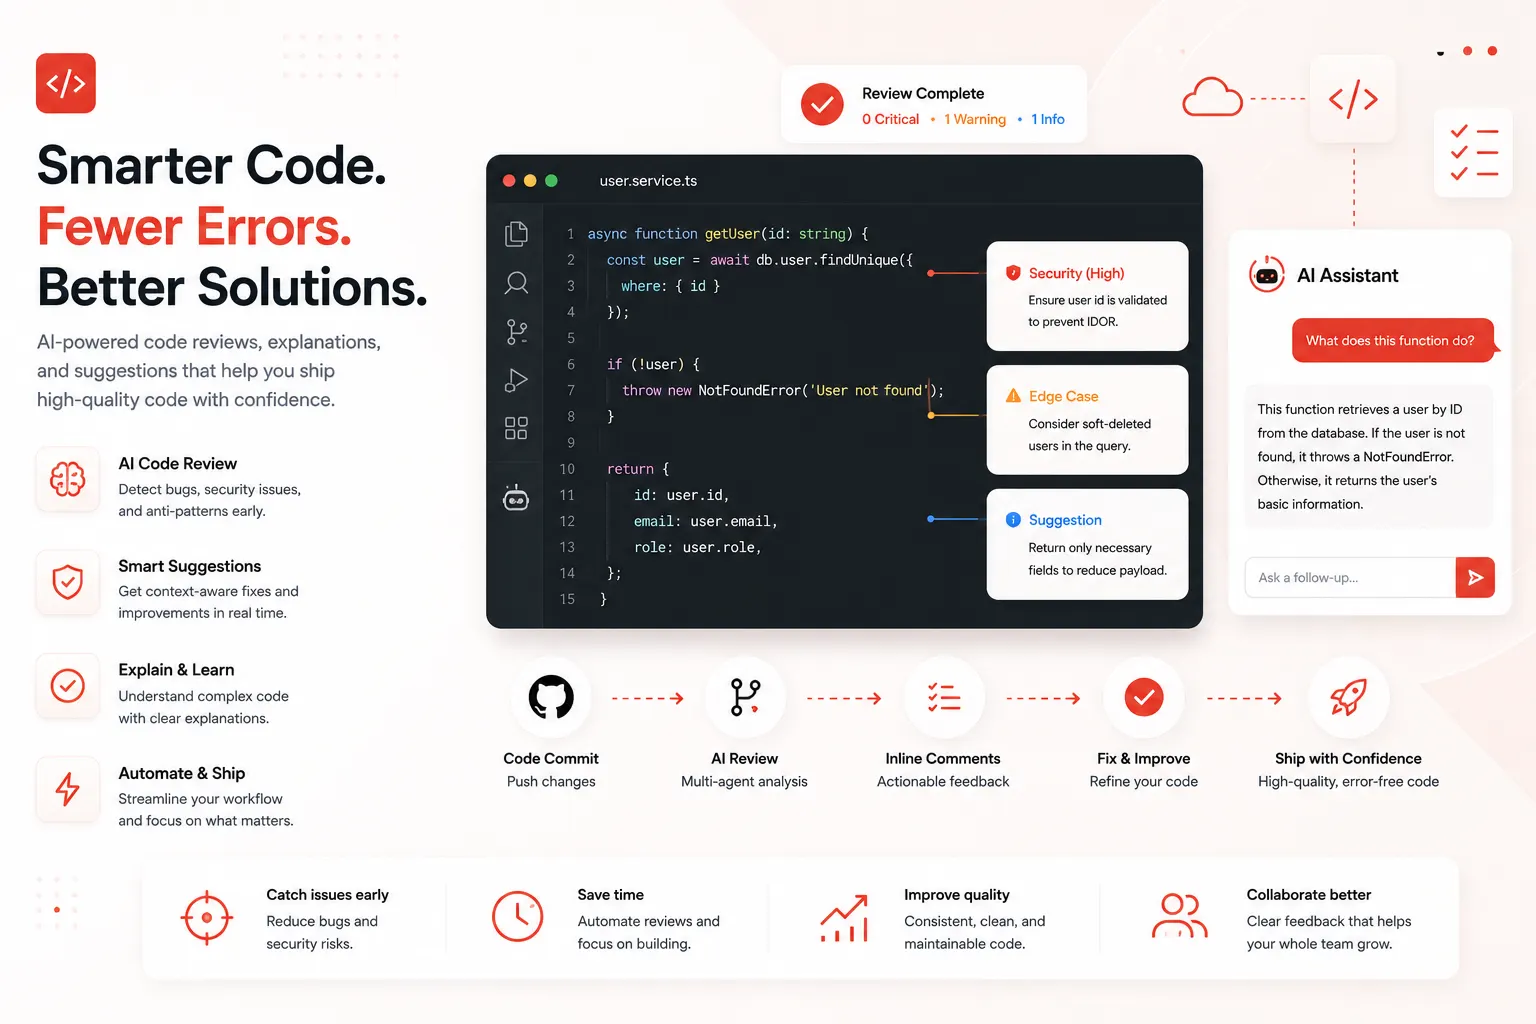Viewport: 1536px width, 1024px height.
Task: Click the Security (High) shield icon
Action: click(x=1013, y=273)
